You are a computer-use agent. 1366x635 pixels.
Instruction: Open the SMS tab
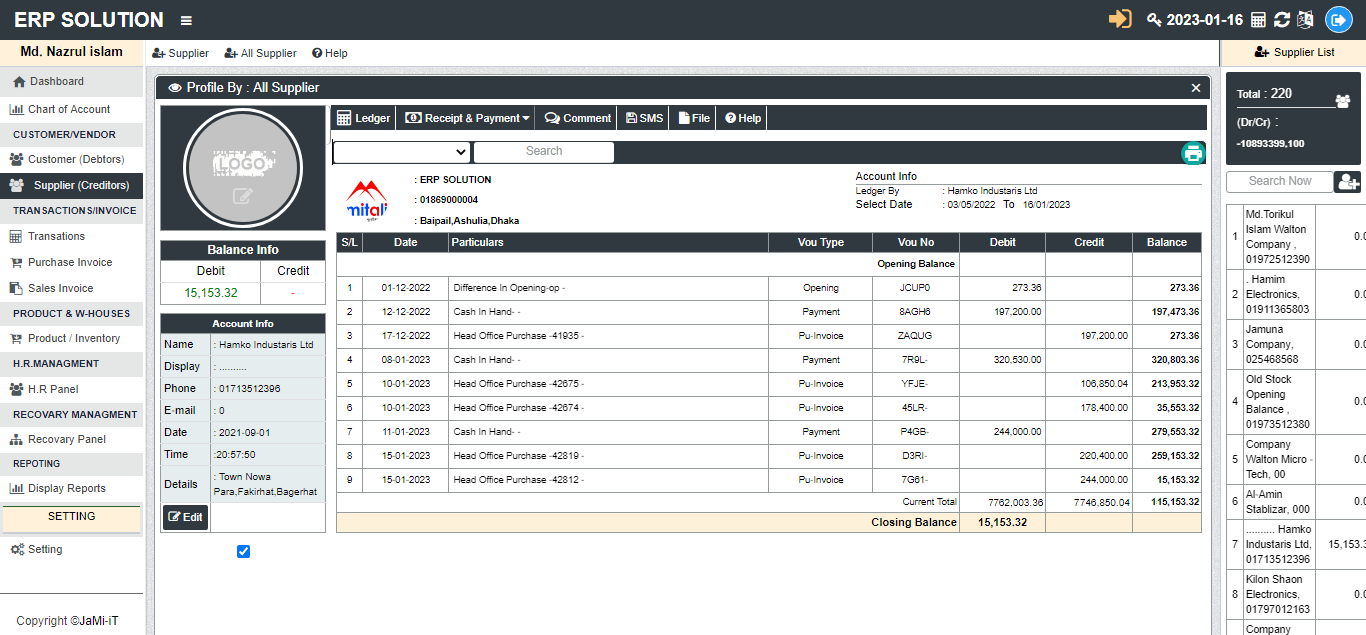tap(644, 118)
